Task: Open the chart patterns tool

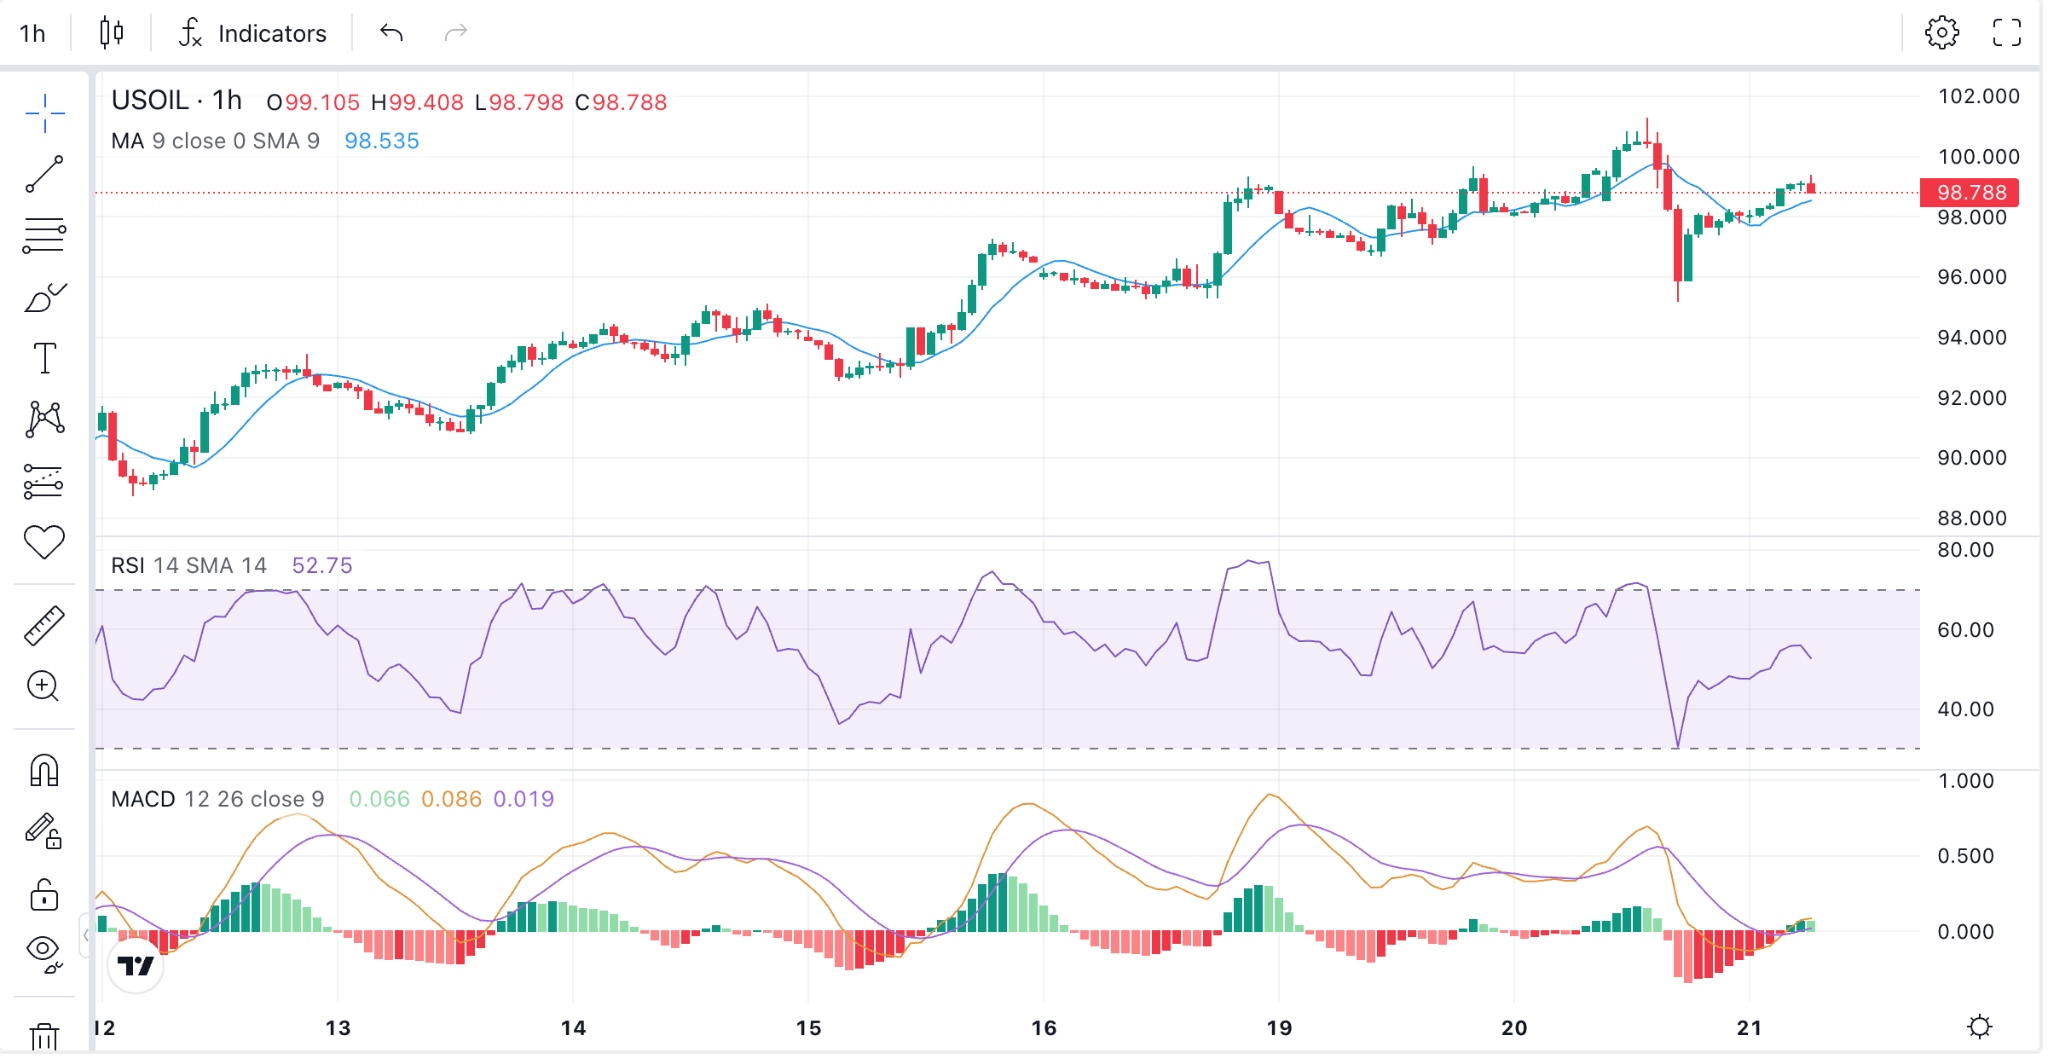Action: (x=45, y=419)
